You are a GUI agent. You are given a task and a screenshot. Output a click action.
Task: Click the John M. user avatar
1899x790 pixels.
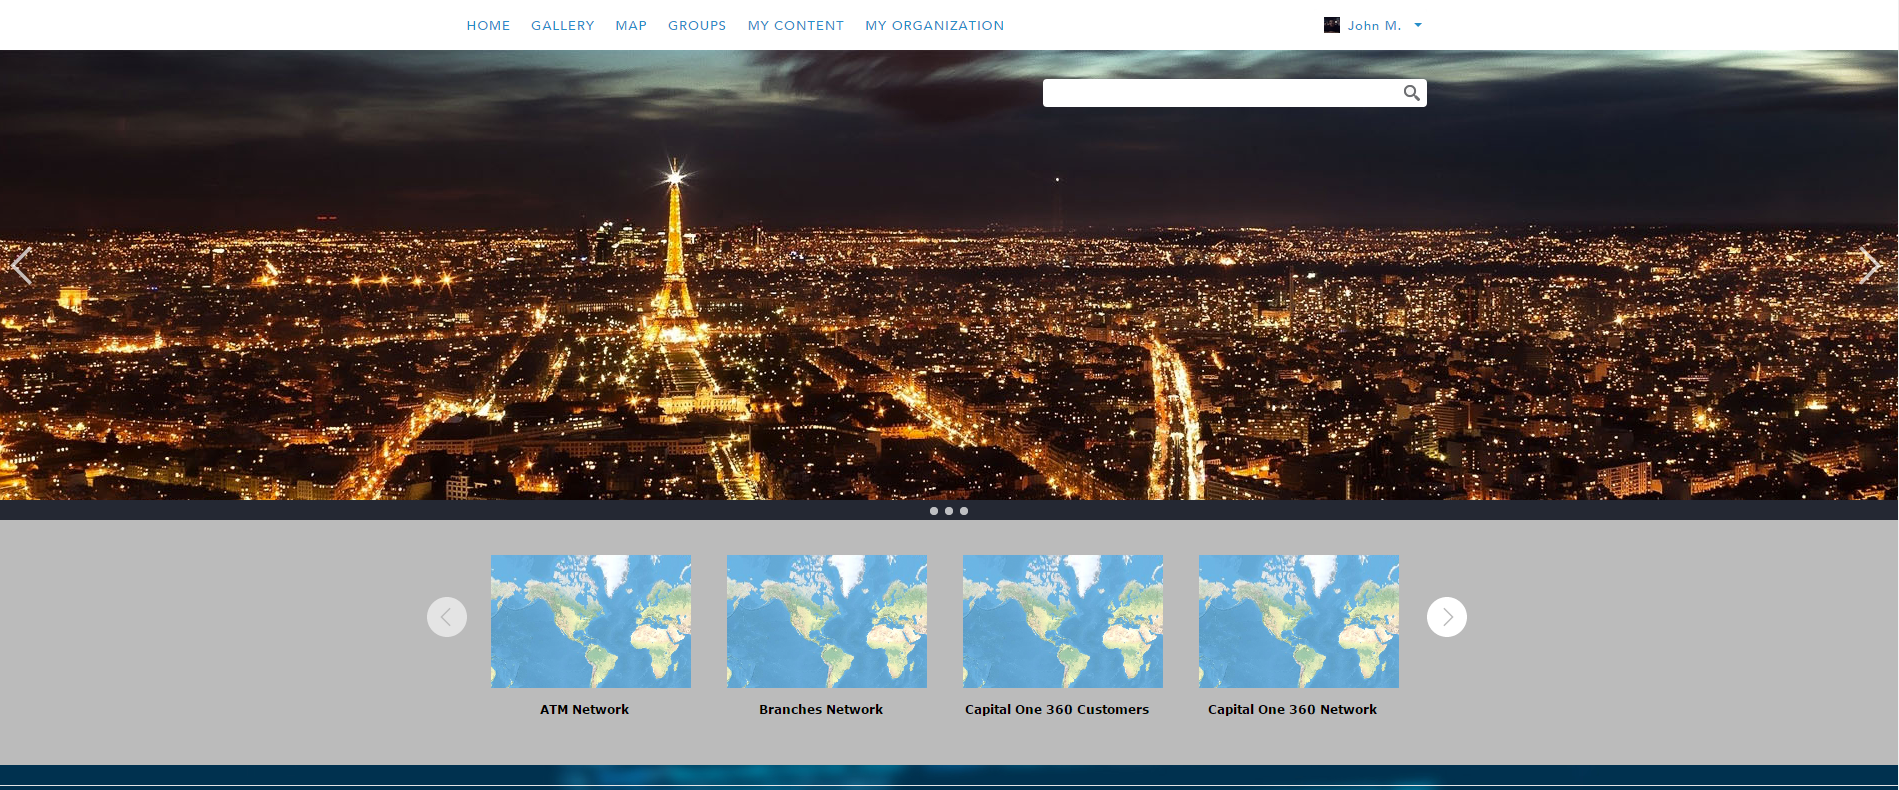[1332, 25]
